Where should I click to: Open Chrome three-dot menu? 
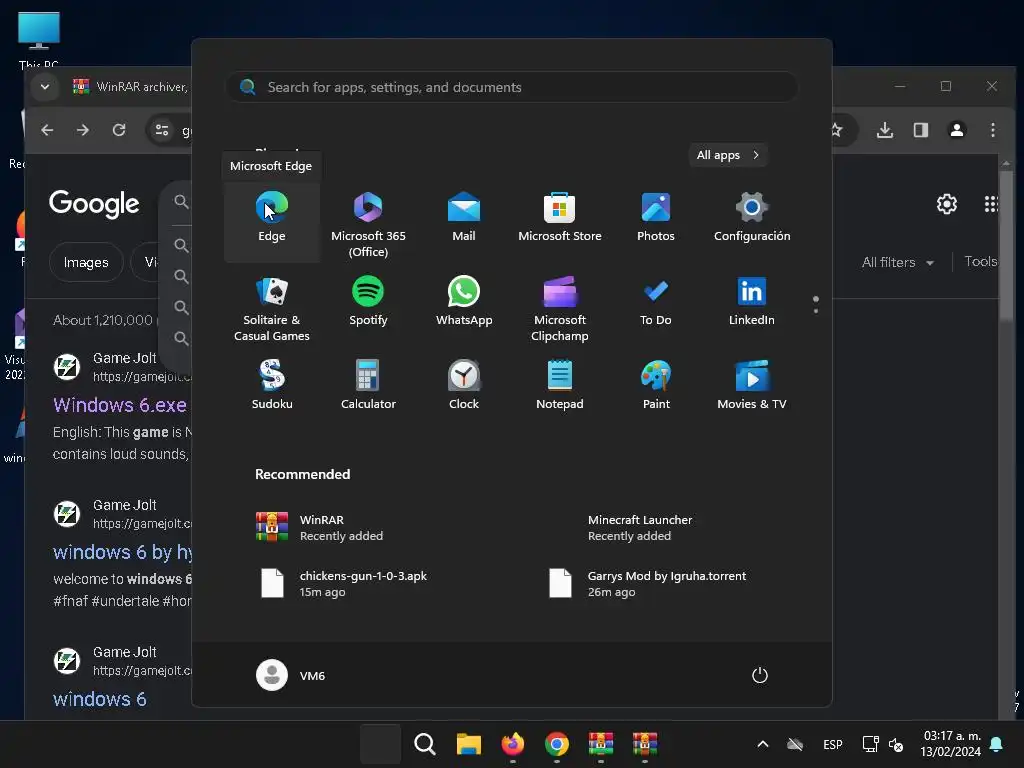click(x=993, y=130)
